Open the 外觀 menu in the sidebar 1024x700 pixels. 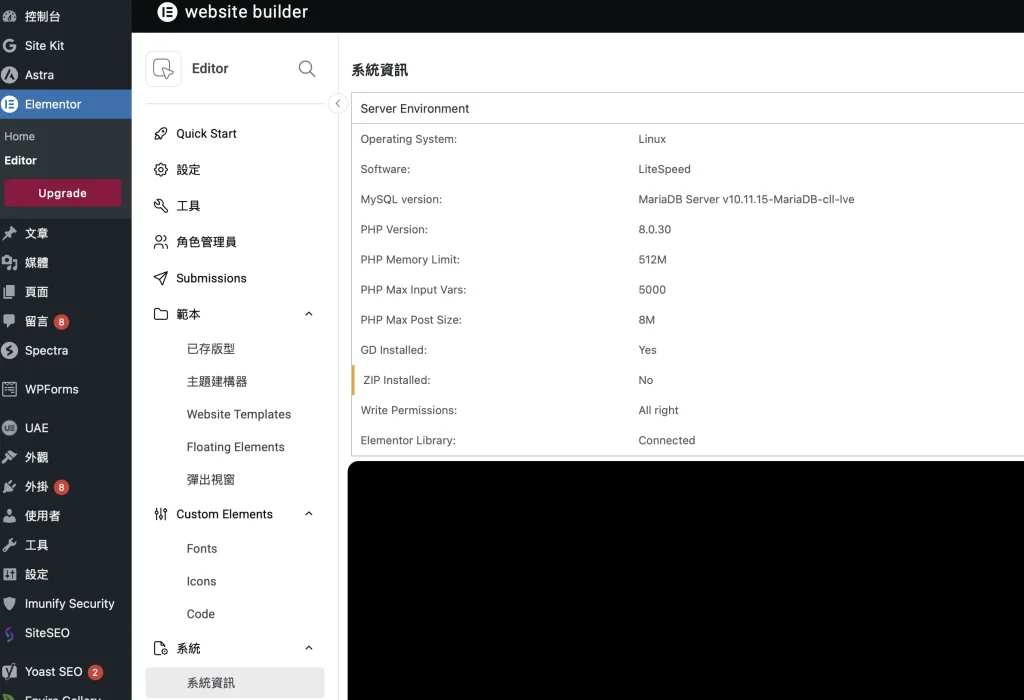pos(35,457)
